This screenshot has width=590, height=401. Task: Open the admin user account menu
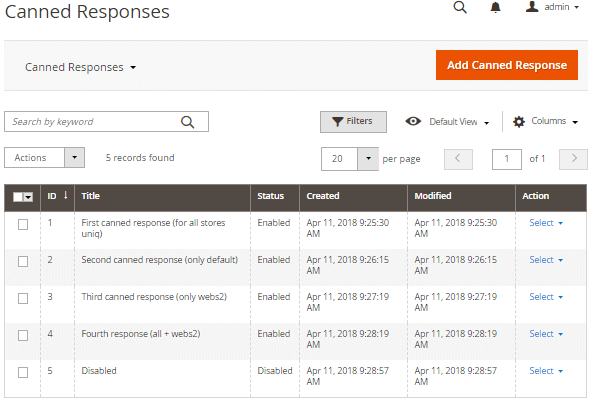tap(552, 7)
